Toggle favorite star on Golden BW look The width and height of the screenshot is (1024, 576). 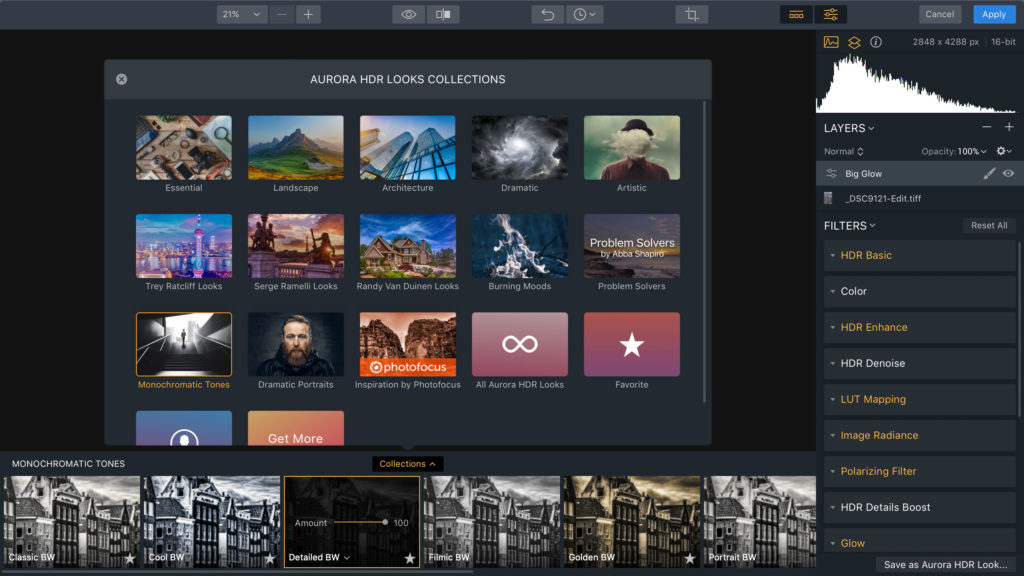click(x=690, y=558)
